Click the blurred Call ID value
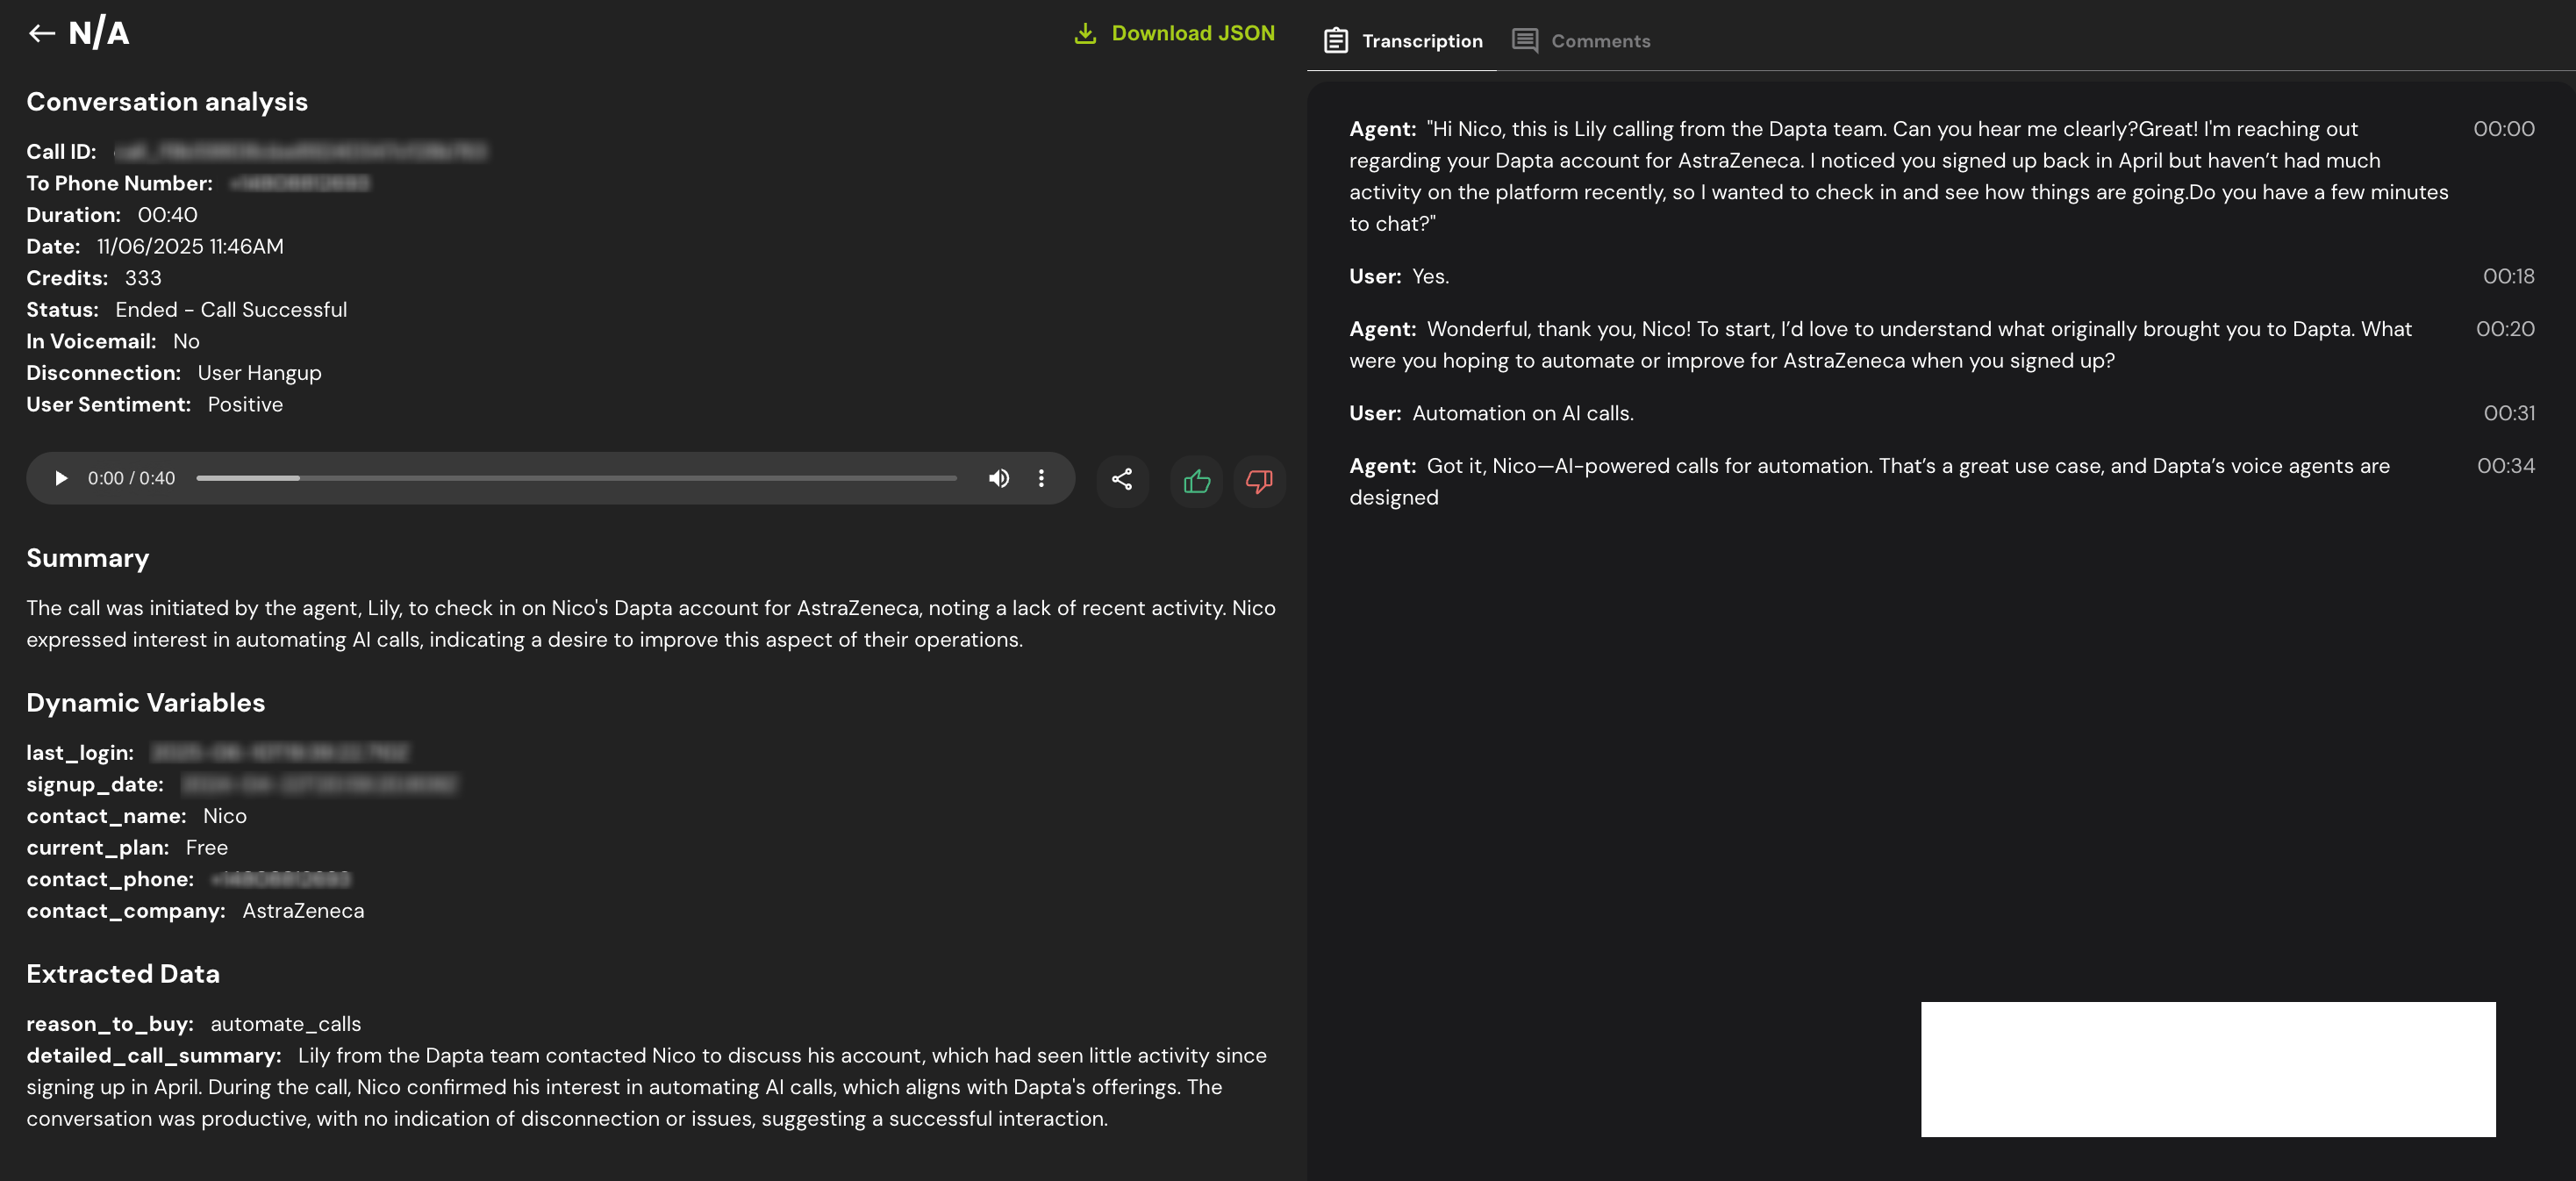 (x=300, y=152)
